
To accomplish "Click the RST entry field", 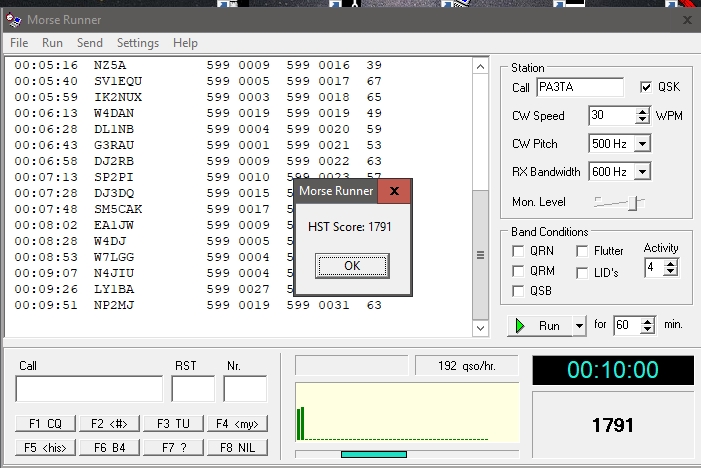I will click(193, 389).
